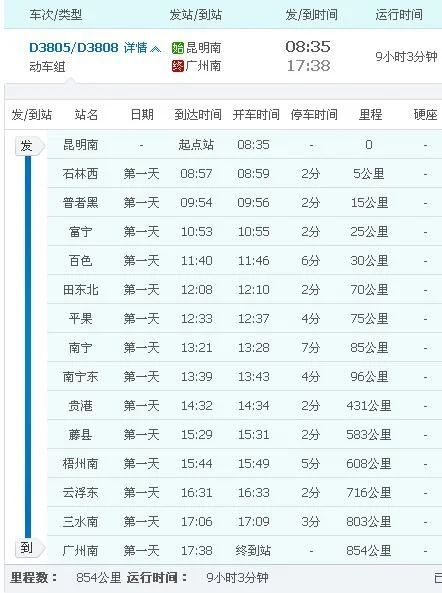Click 南宁 departure time 13:28
This screenshot has width=442, height=593.
[x=253, y=348]
